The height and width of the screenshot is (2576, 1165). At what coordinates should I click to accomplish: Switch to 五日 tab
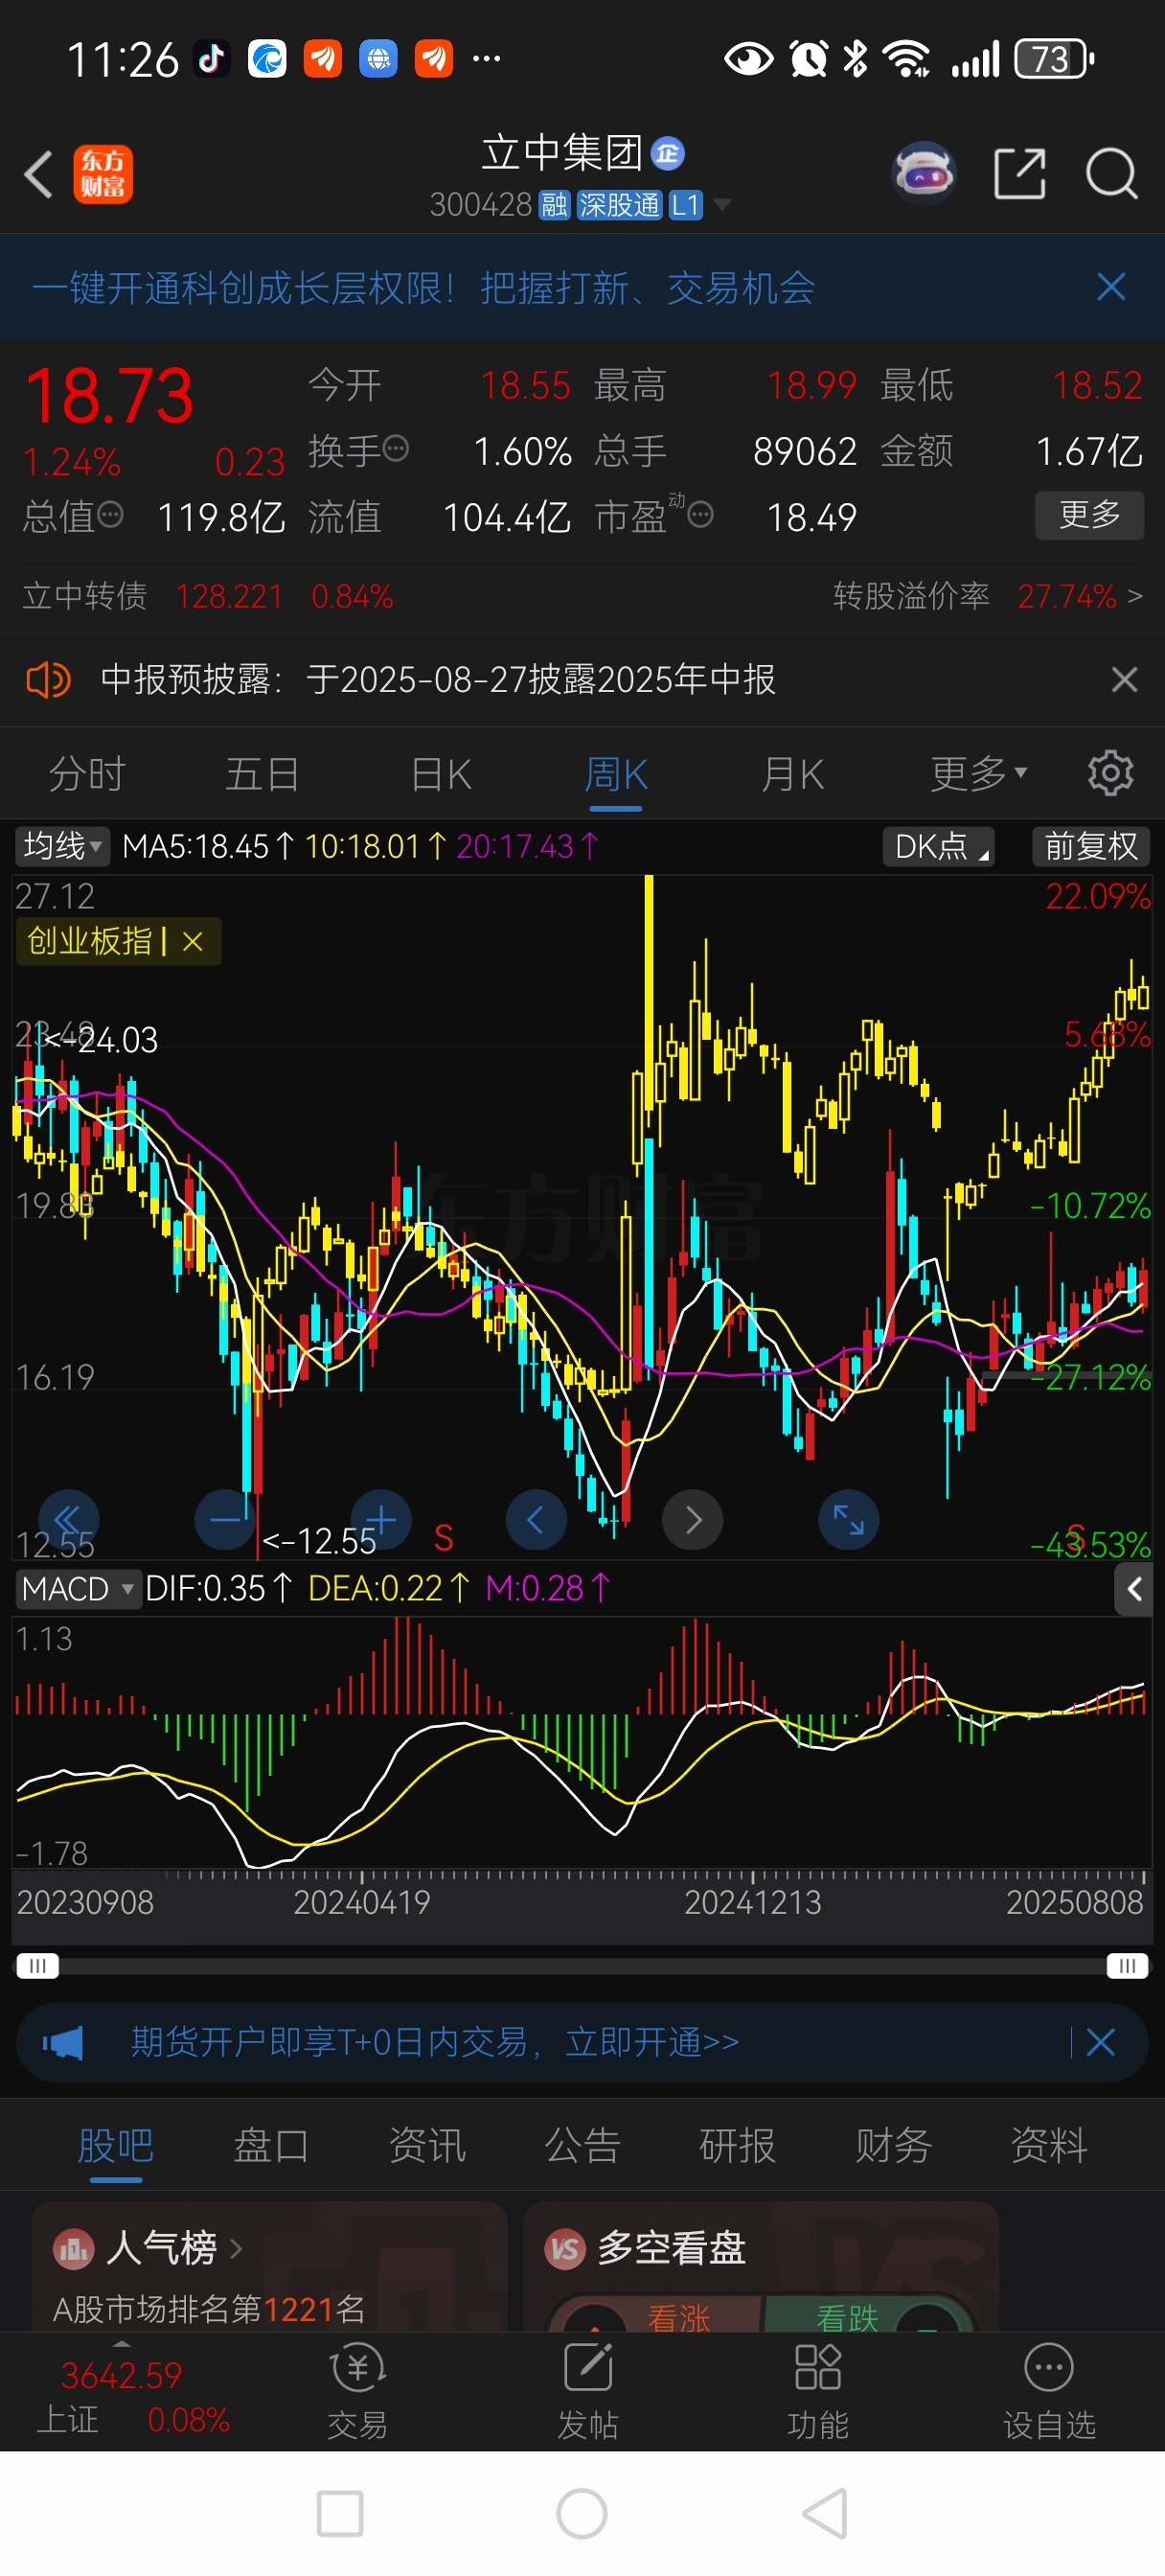pos(262,773)
